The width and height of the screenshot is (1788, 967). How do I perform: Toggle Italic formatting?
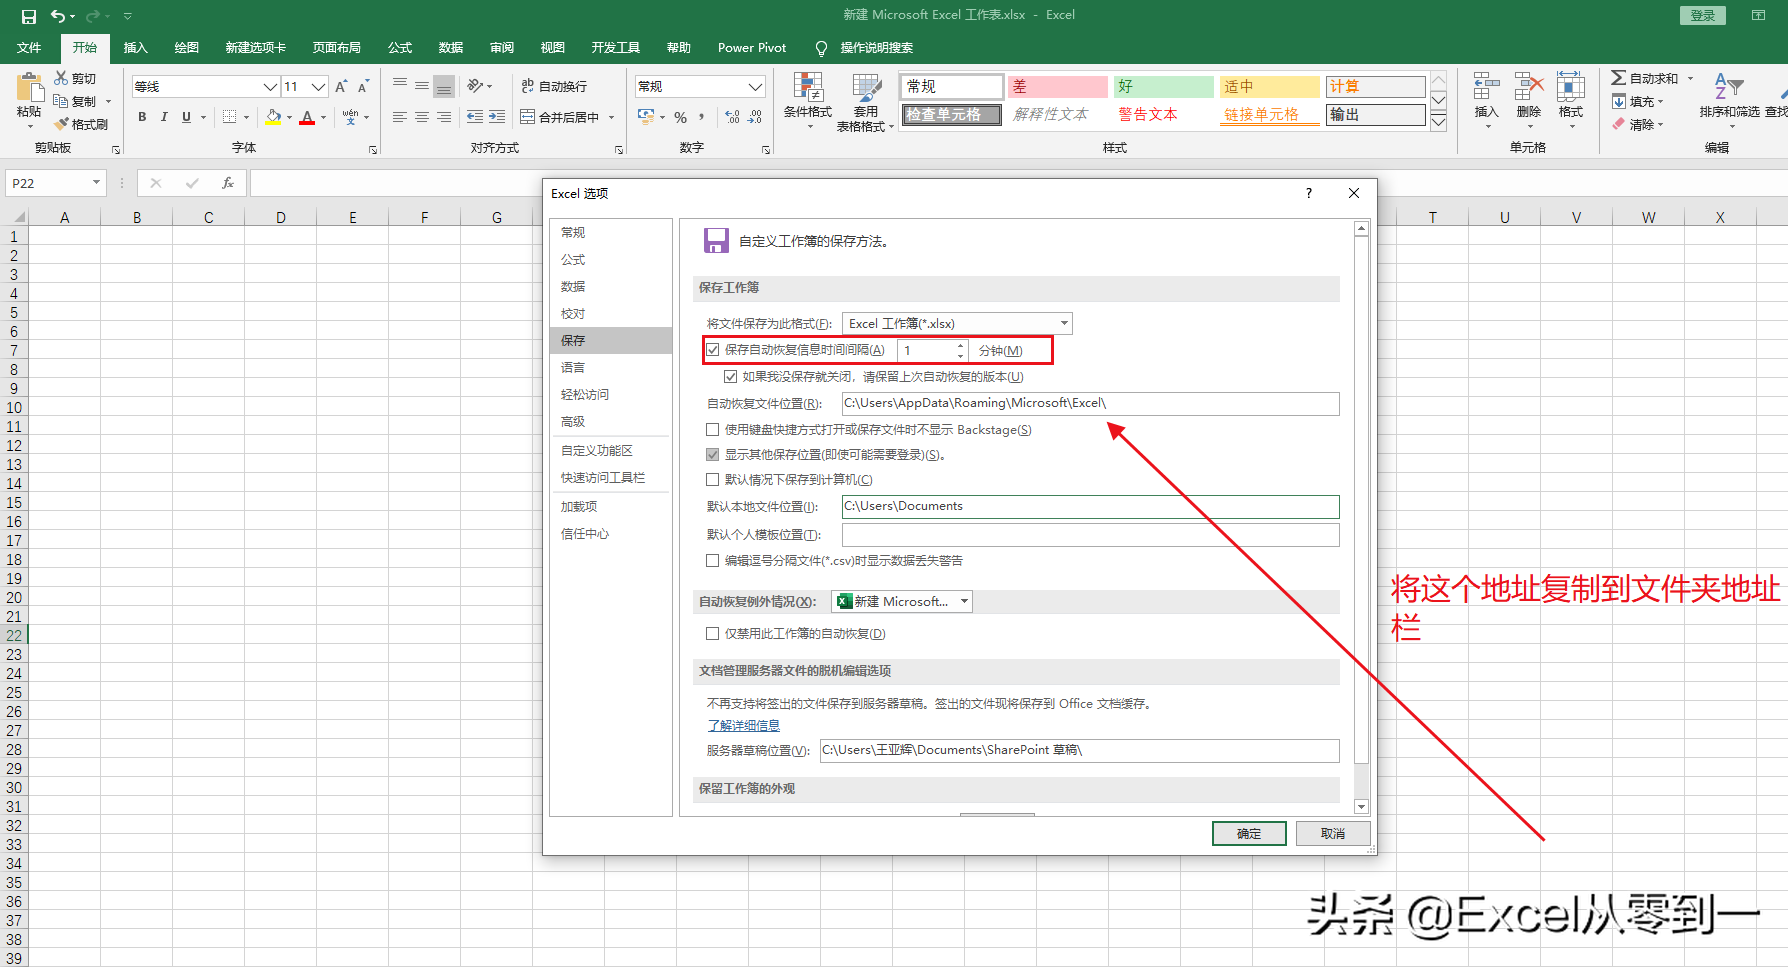point(164,117)
